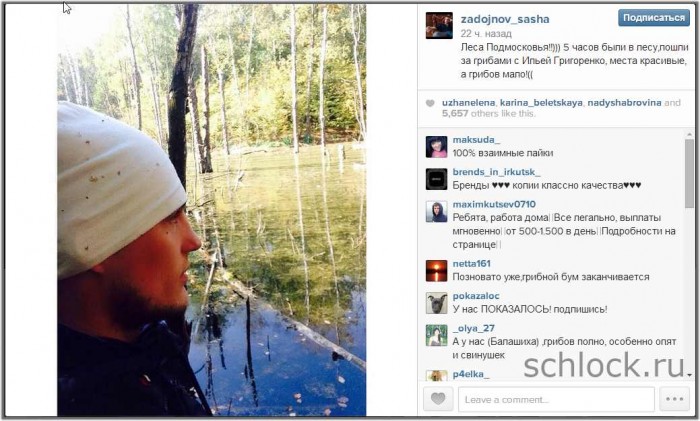Click the comments scrollbar thumb
Screen dimensions: 700x421
[x=689, y=173]
